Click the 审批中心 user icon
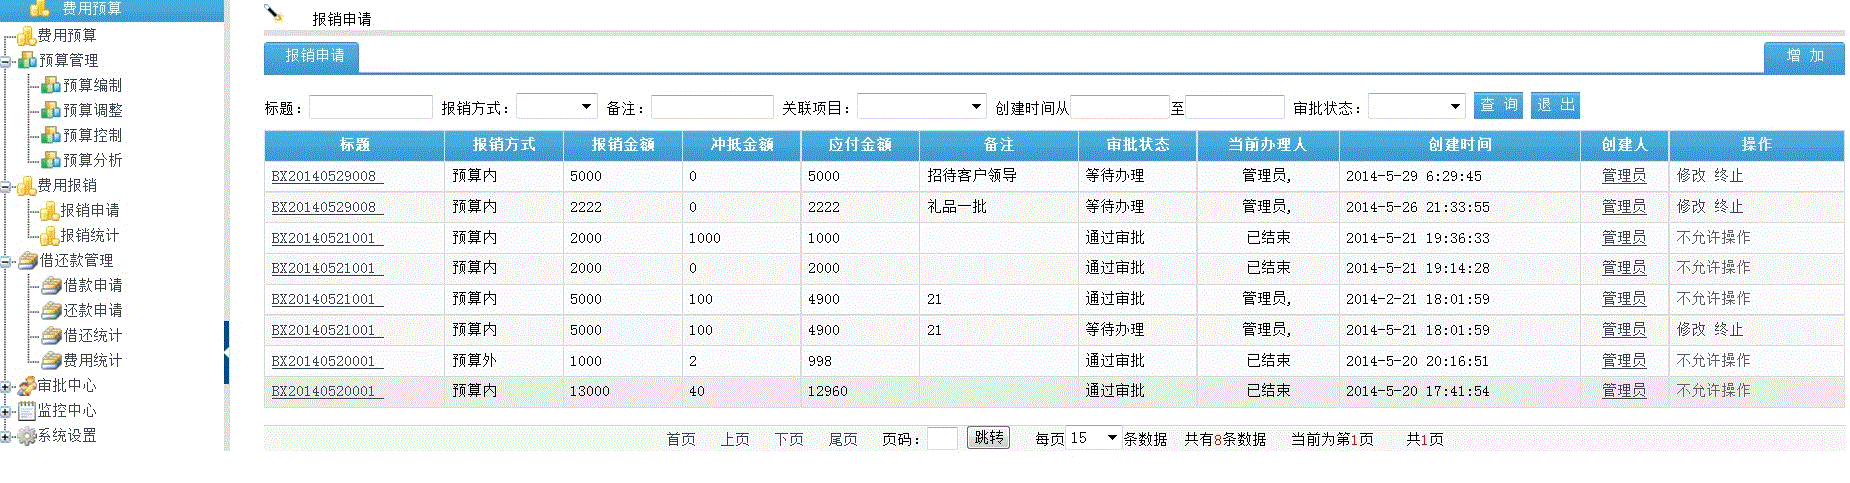1850x483 pixels. [x=27, y=386]
